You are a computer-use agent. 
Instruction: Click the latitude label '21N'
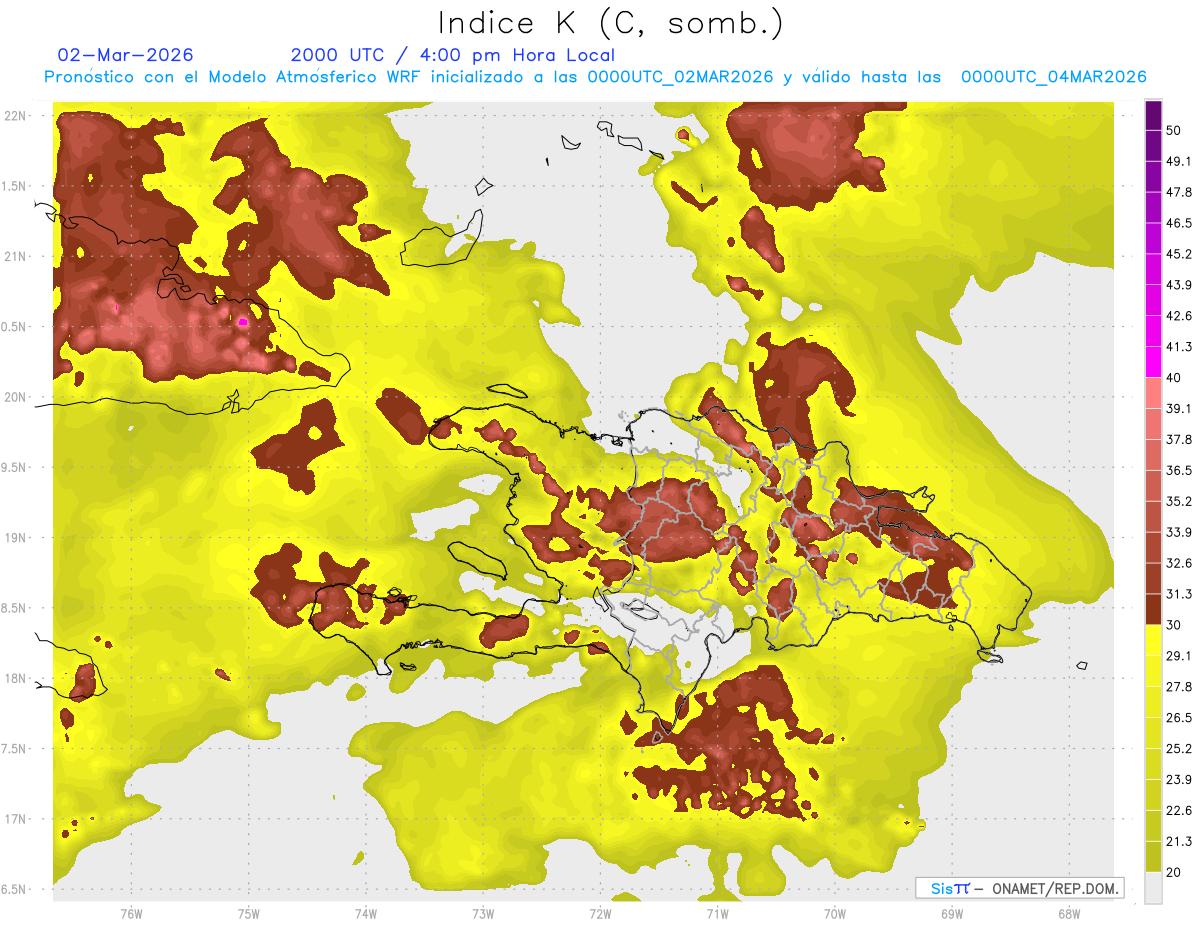pyautogui.click(x=15, y=257)
